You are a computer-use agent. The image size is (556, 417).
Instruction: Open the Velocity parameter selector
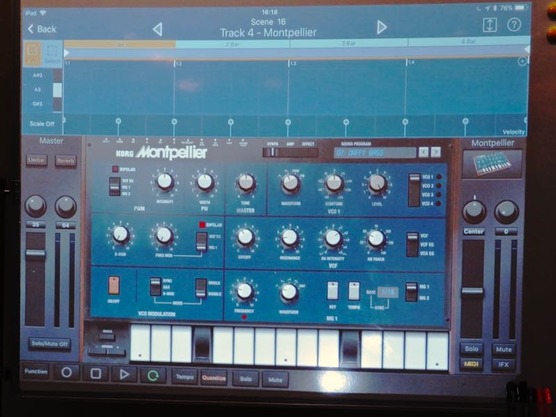pos(513,132)
